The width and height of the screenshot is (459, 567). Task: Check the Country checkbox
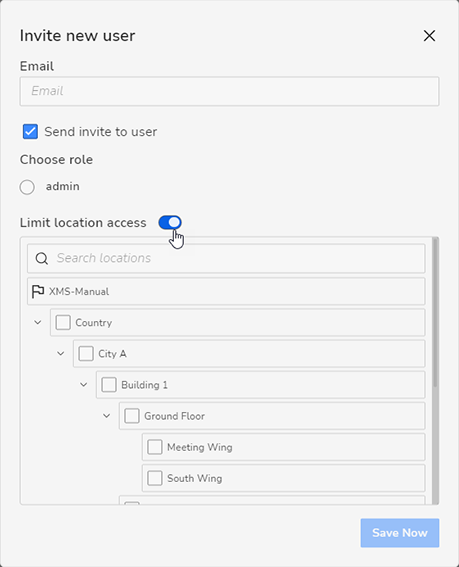63,322
